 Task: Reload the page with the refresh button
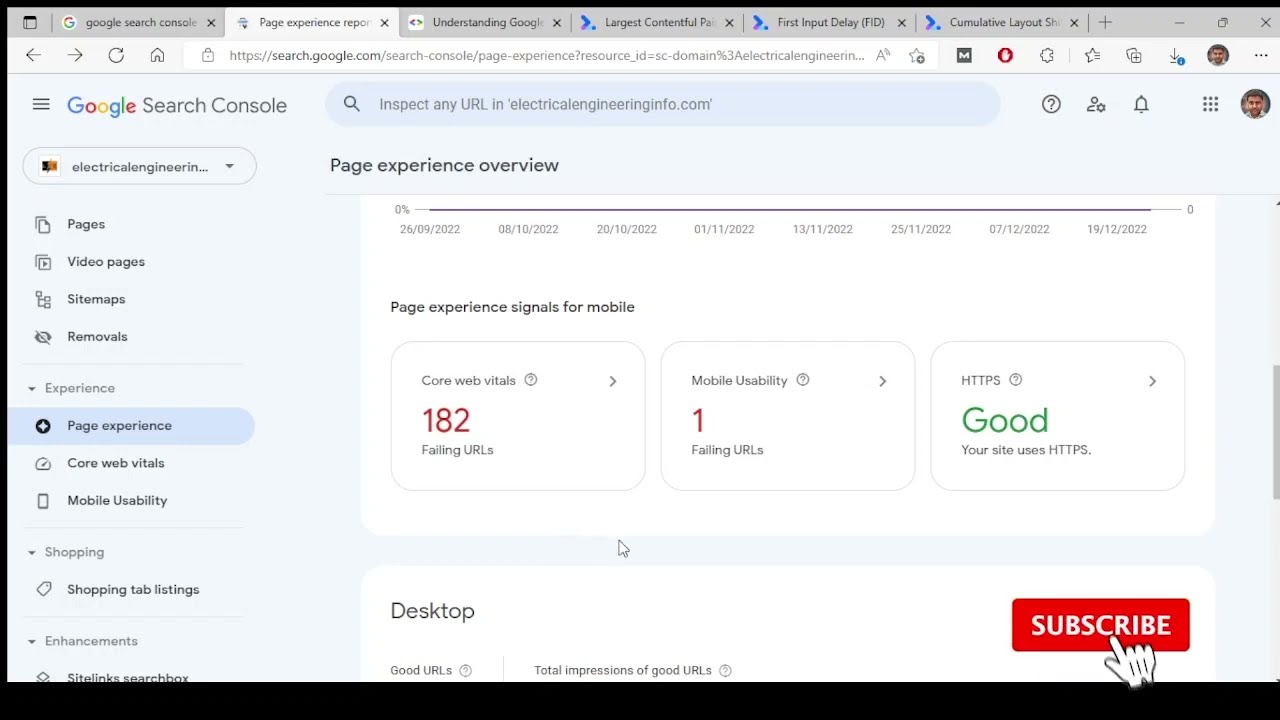coord(116,56)
